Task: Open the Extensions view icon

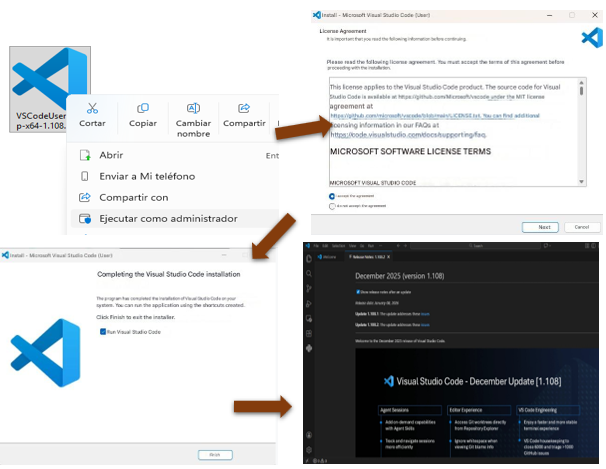Action: [x=309, y=333]
